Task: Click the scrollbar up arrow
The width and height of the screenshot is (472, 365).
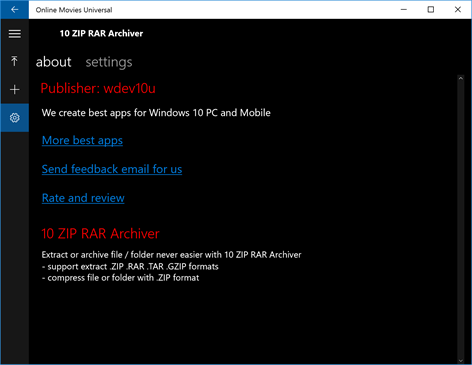Action: coord(461,79)
